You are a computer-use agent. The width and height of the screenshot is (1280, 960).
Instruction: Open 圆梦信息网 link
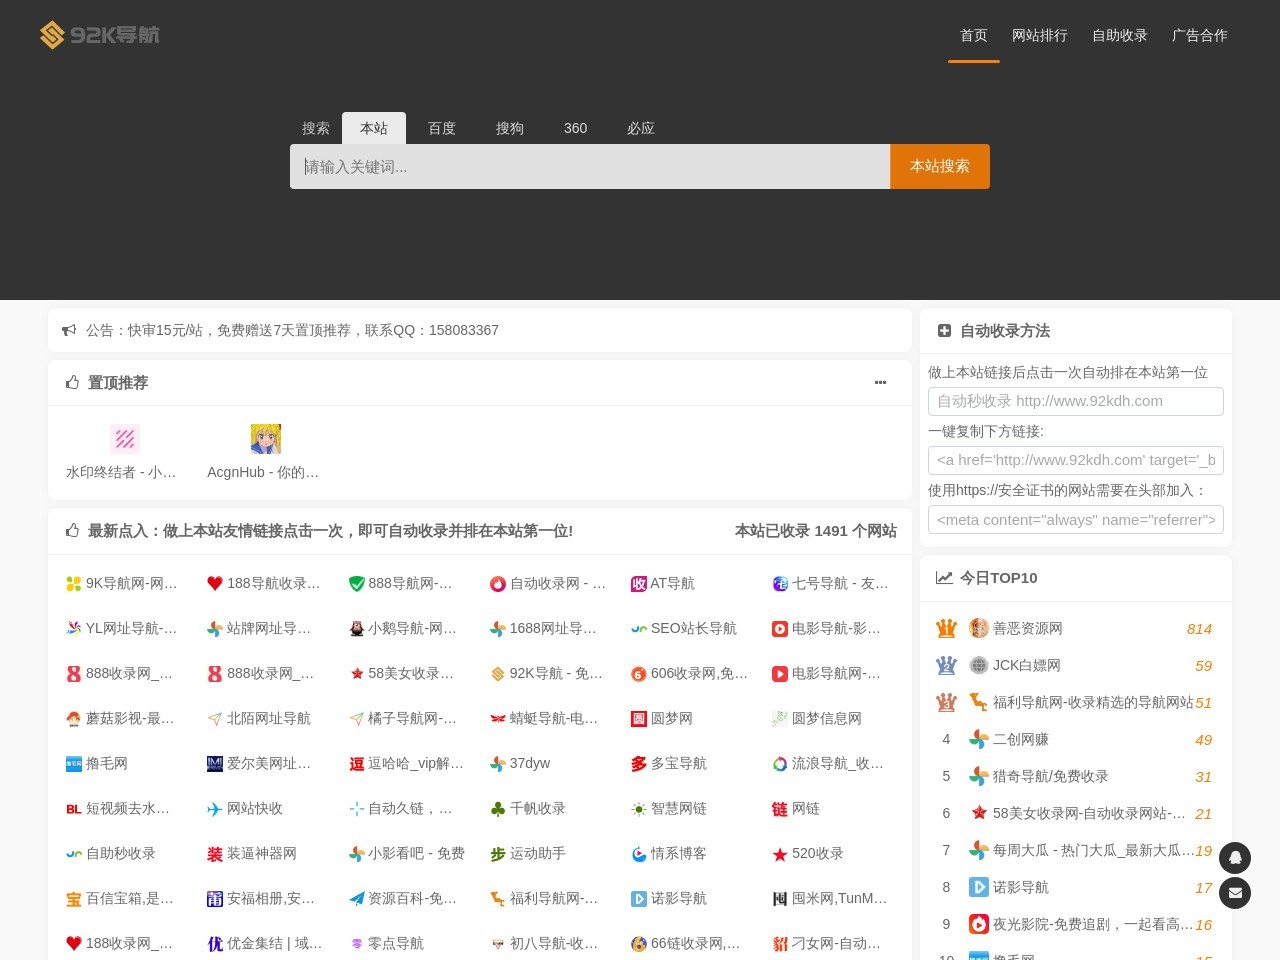(817, 718)
